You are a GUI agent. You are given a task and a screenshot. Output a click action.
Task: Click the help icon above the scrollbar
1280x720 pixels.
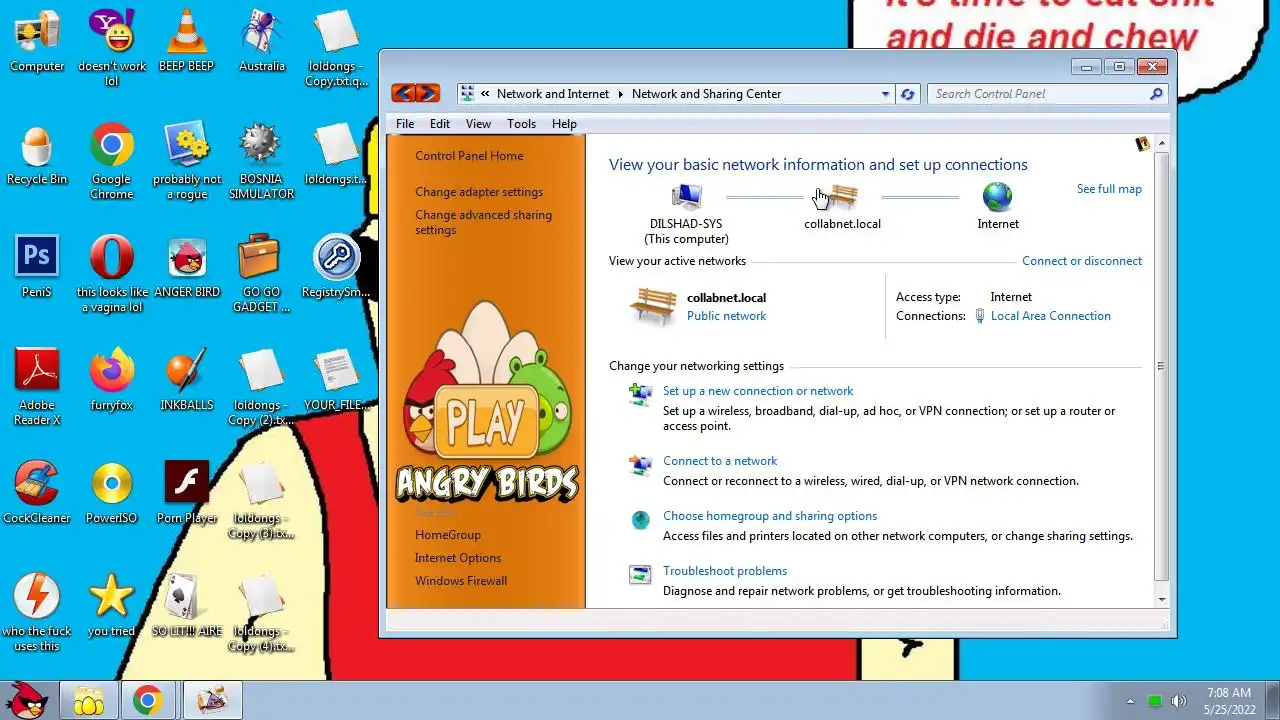tap(1143, 145)
